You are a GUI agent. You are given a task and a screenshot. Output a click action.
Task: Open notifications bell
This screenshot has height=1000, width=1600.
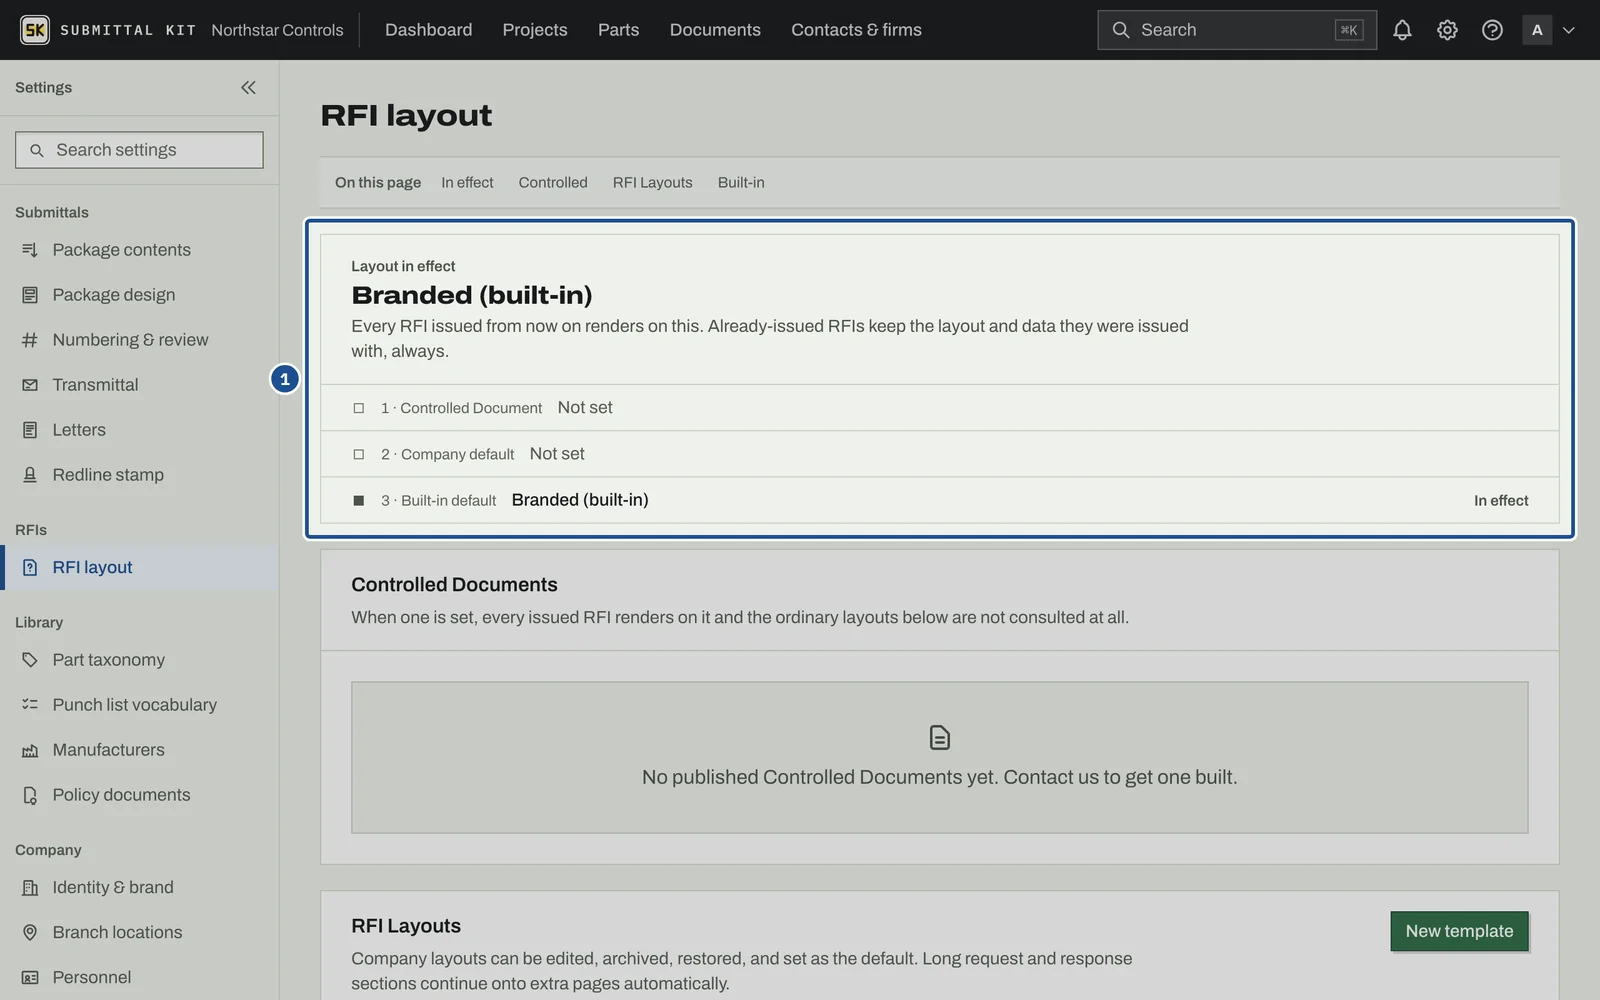pos(1402,30)
